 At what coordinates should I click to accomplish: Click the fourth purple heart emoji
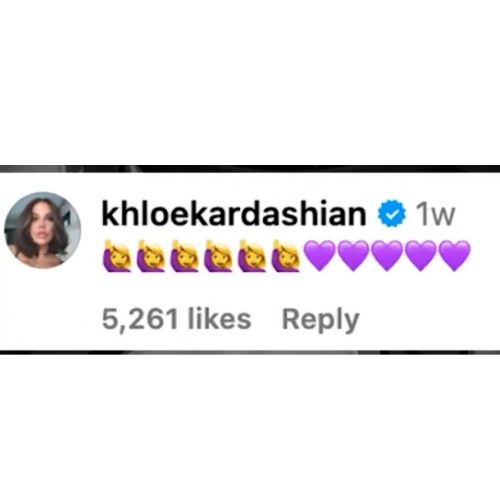(x=421, y=256)
